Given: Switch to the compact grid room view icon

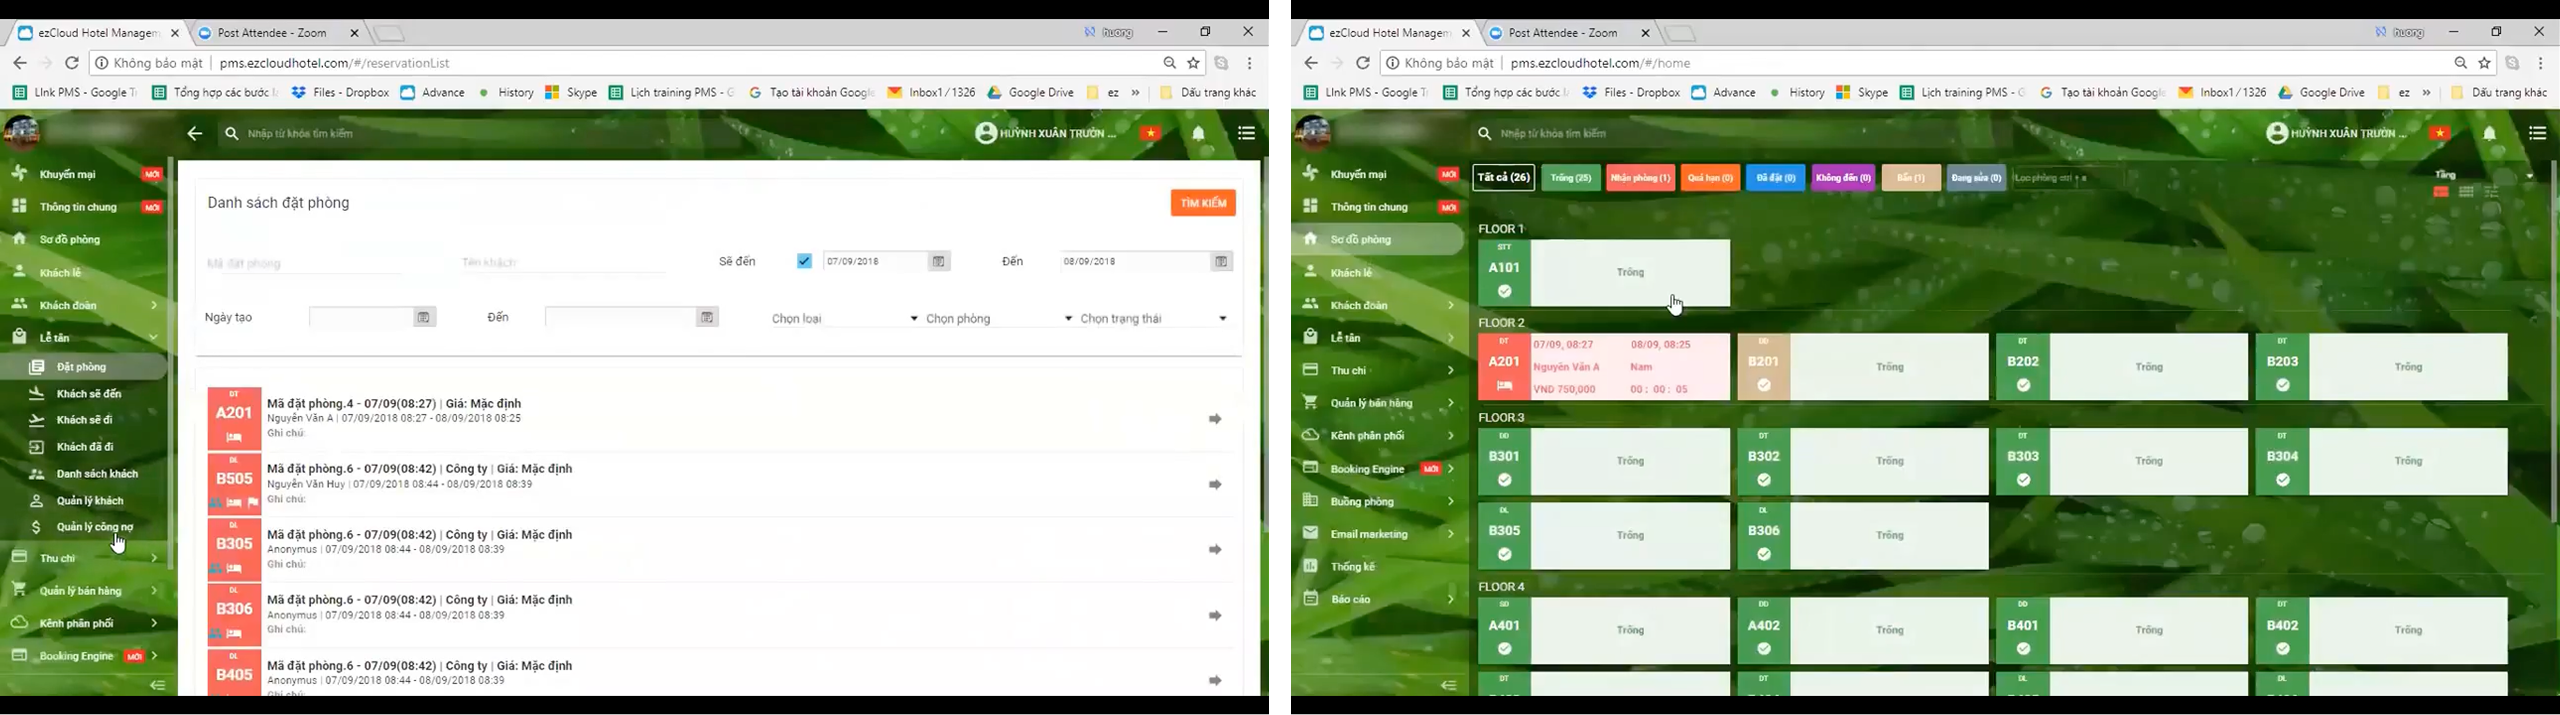Looking at the screenshot, I should click(2466, 192).
